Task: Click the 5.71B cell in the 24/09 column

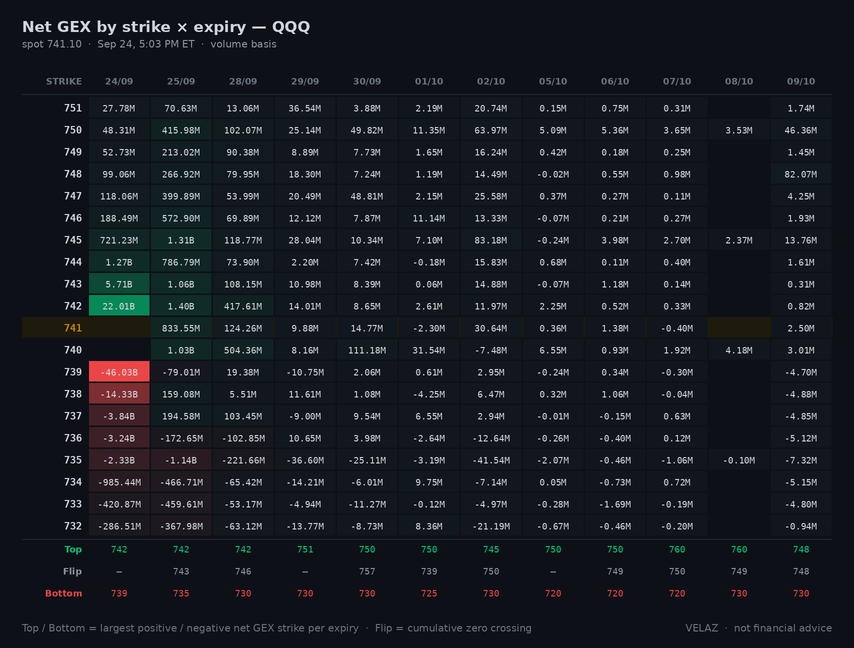Action: 119,284
